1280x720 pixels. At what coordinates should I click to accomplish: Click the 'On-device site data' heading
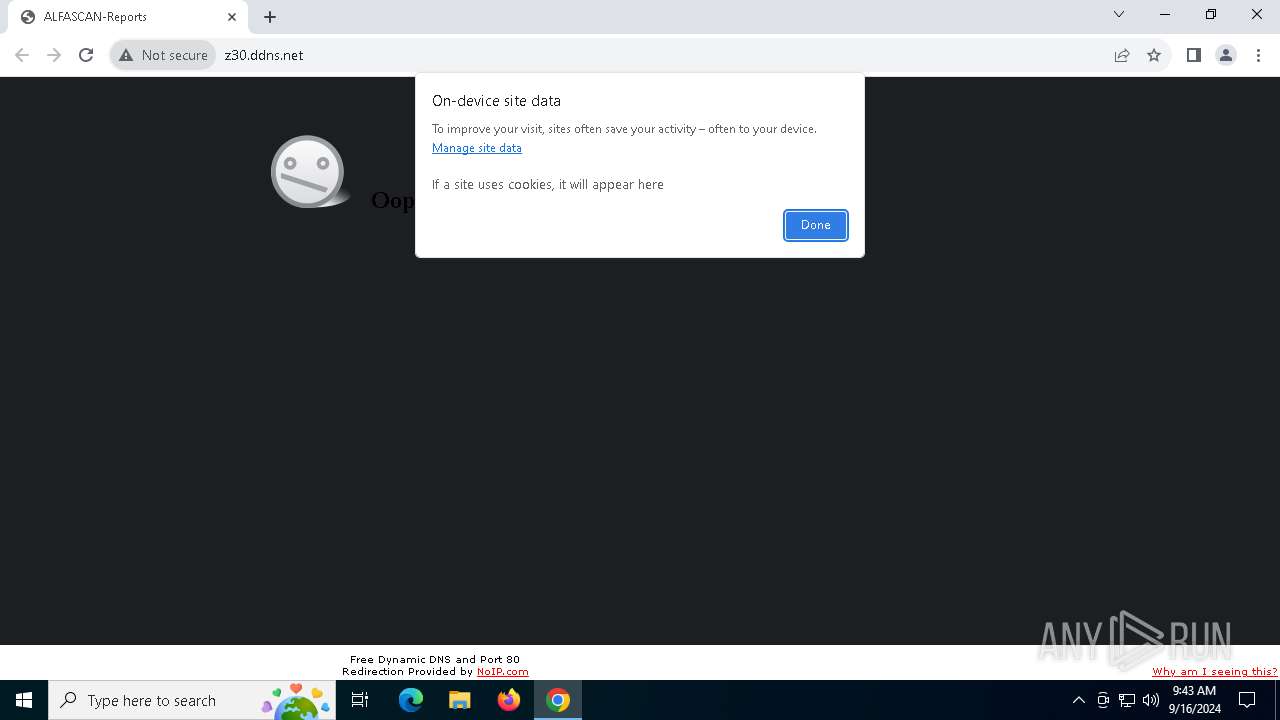pyautogui.click(x=496, y=101)
